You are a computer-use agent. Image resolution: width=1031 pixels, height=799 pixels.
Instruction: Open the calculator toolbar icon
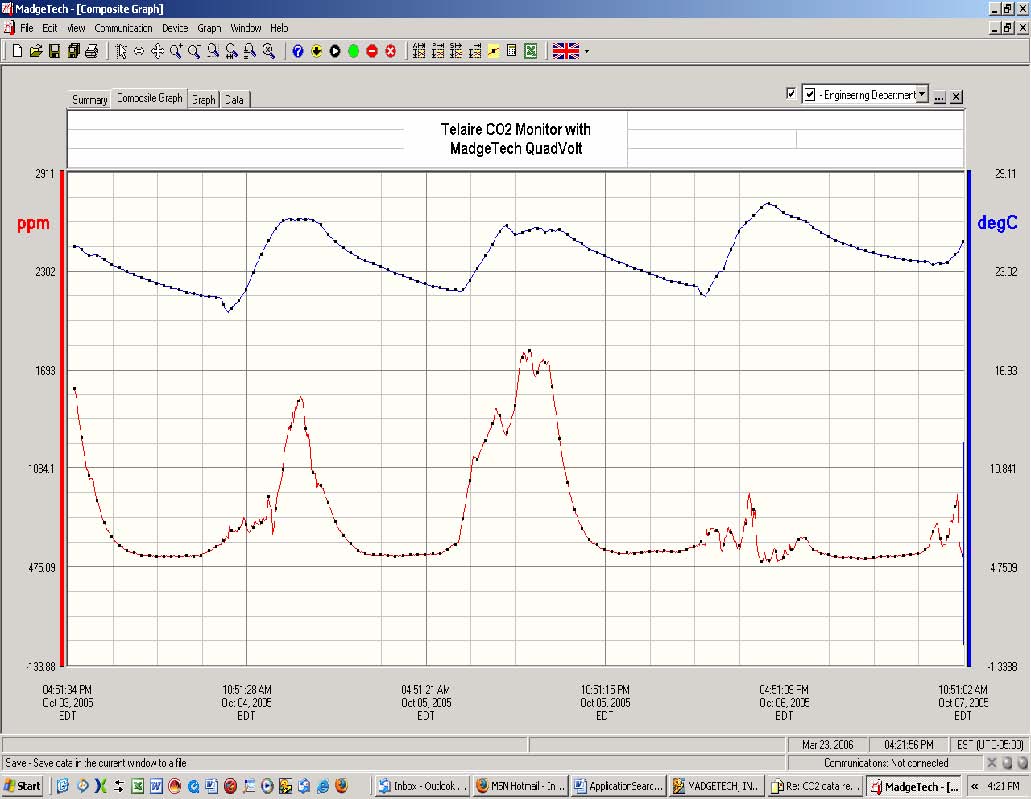click(512, 51)
